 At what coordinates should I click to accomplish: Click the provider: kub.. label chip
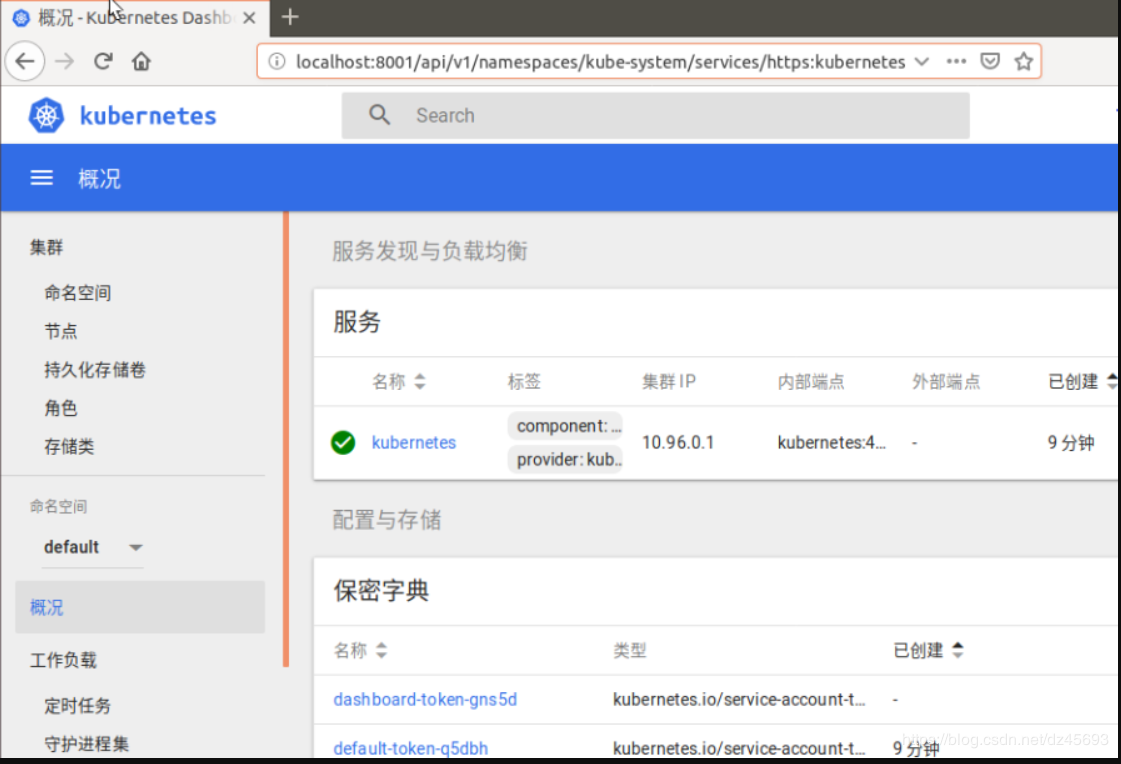click(x=565, y=460)
